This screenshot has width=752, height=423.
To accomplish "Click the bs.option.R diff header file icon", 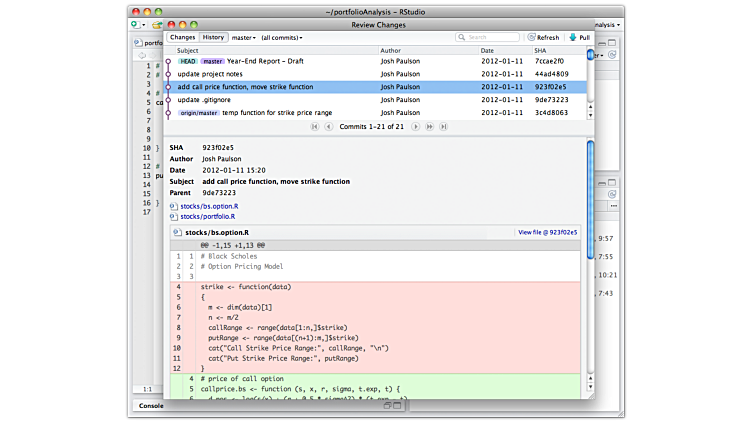I will 177,232.
